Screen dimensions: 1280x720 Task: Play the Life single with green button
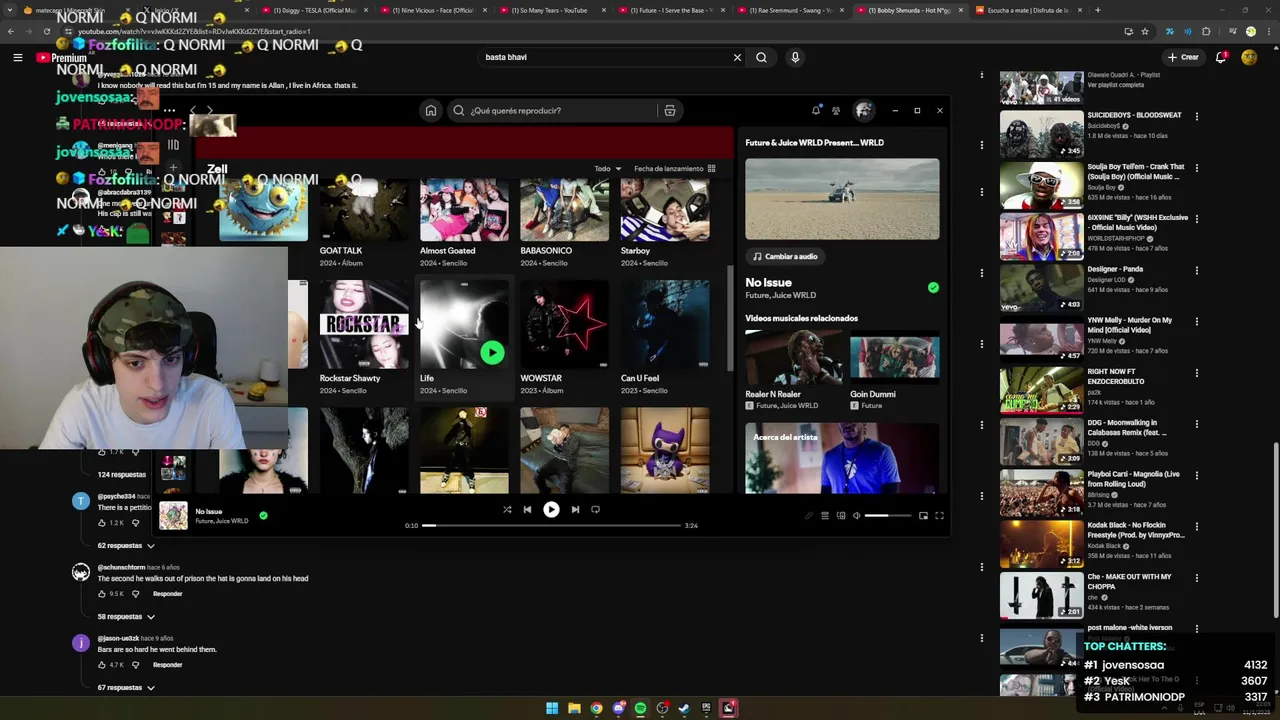tap(491, 352)
